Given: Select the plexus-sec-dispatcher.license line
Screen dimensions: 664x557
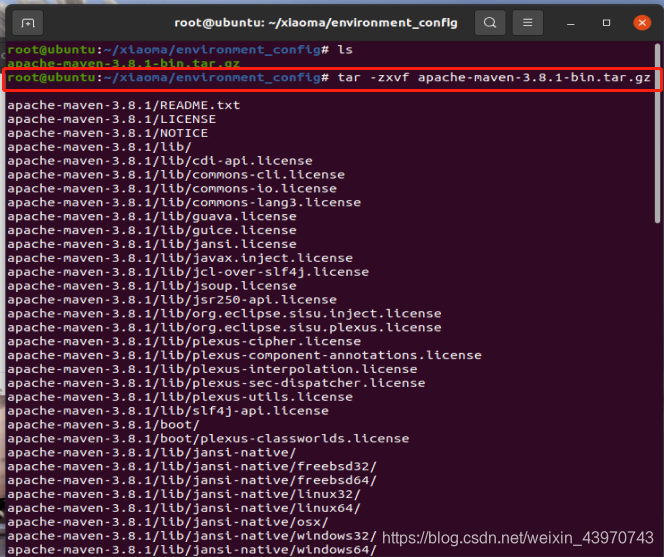Looking at the screenshot, I should click(x=216, y=383).
